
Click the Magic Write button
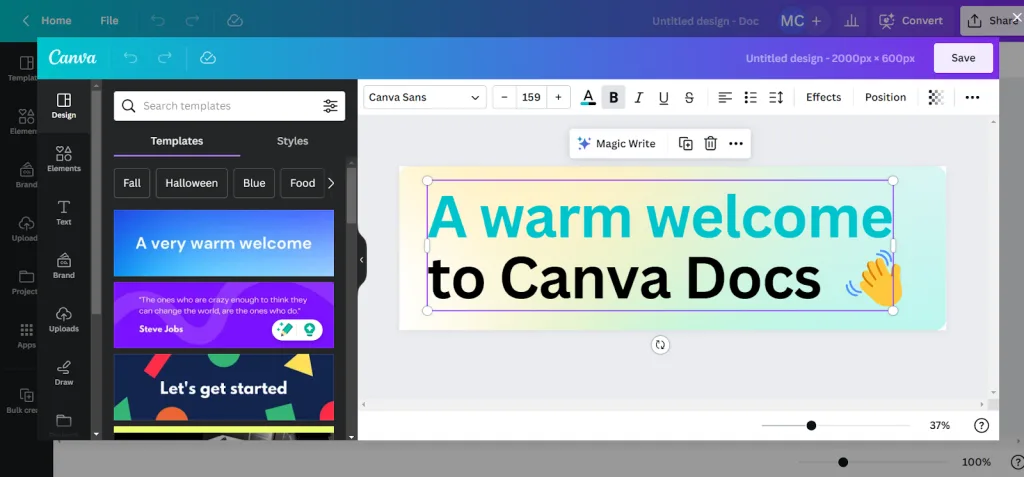tap(616, 144)
